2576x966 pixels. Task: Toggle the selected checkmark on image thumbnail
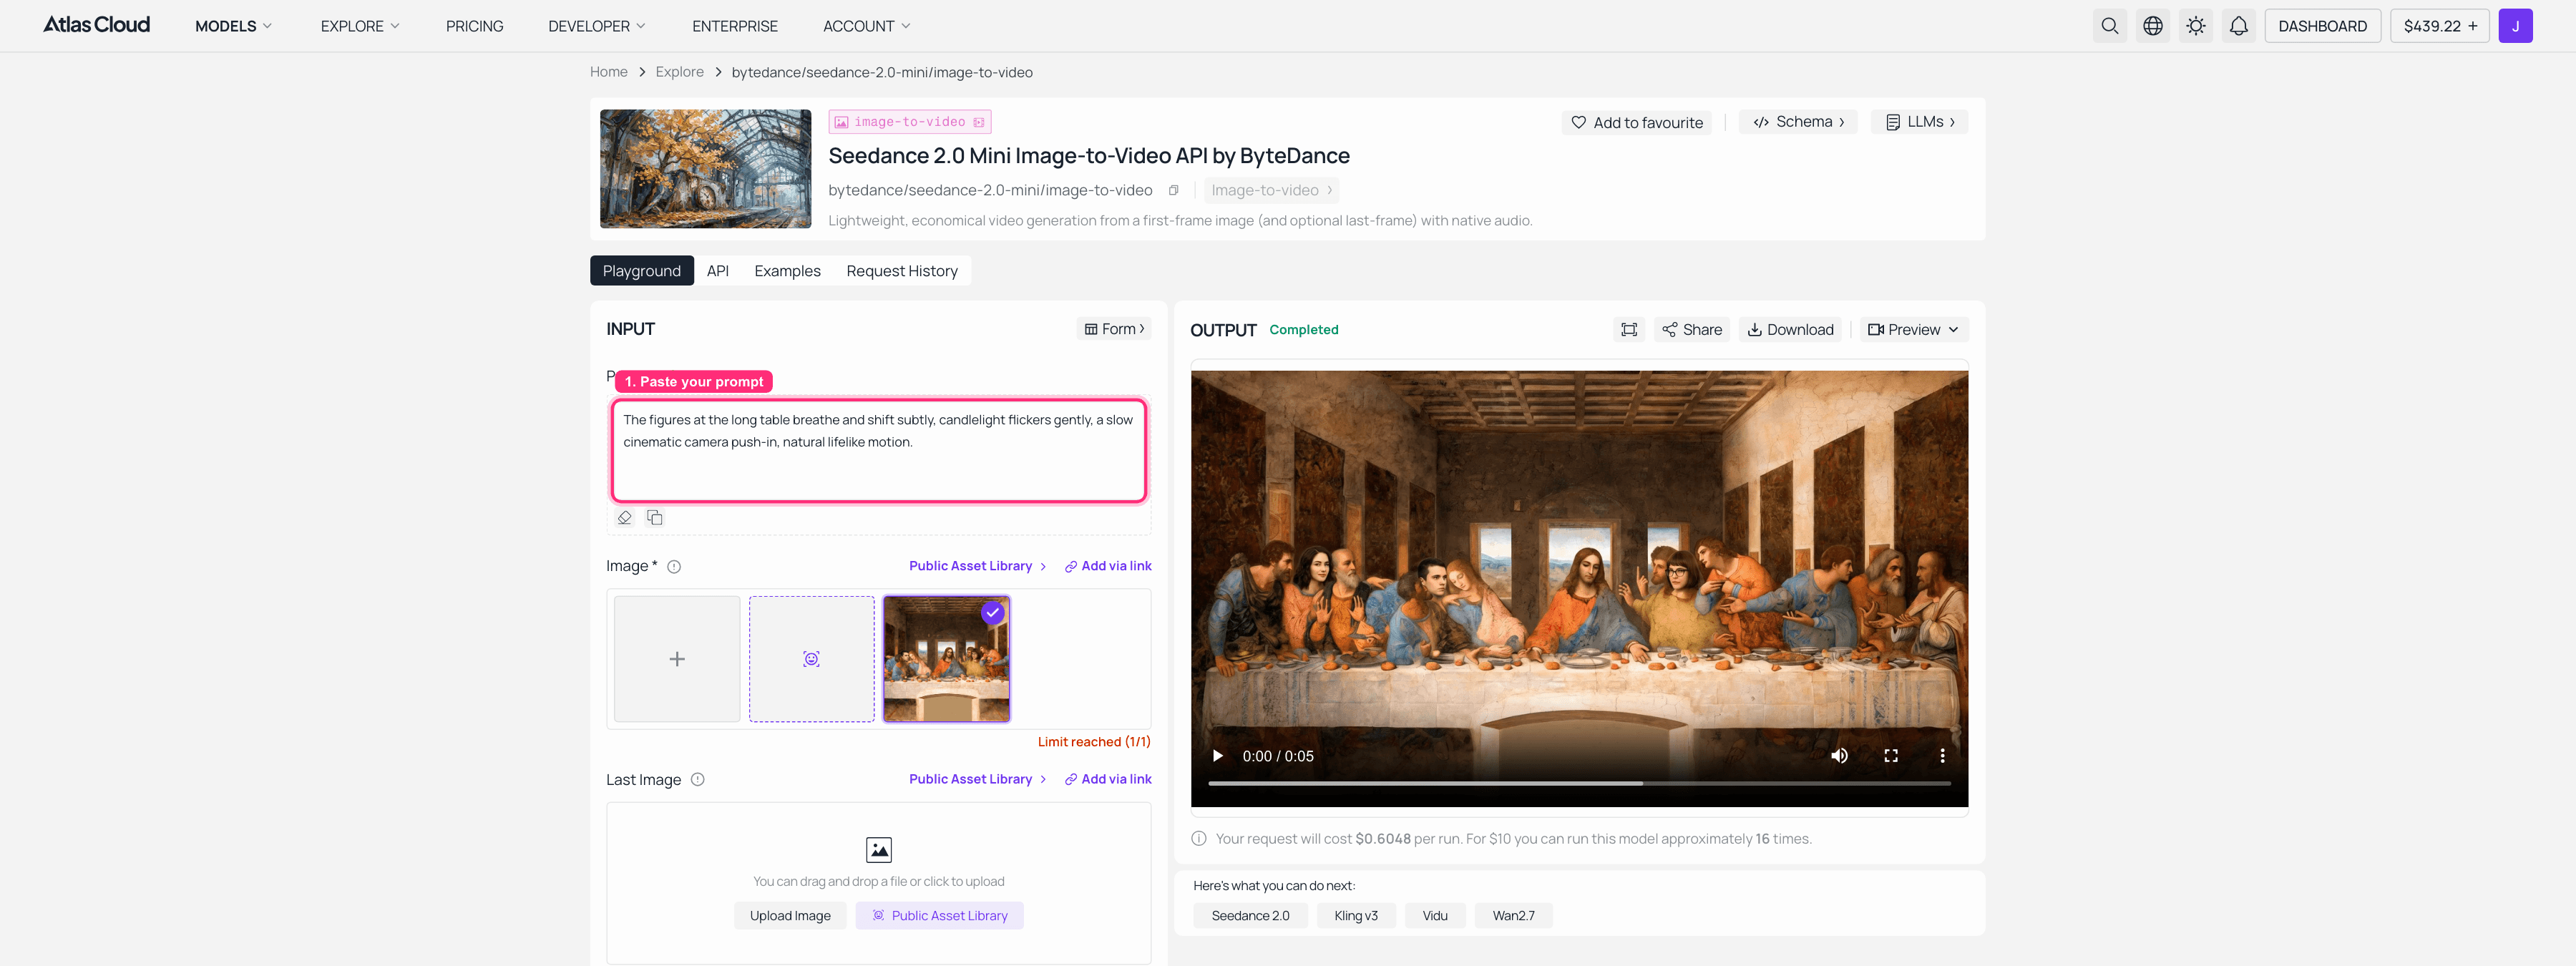tap(992, 613)
